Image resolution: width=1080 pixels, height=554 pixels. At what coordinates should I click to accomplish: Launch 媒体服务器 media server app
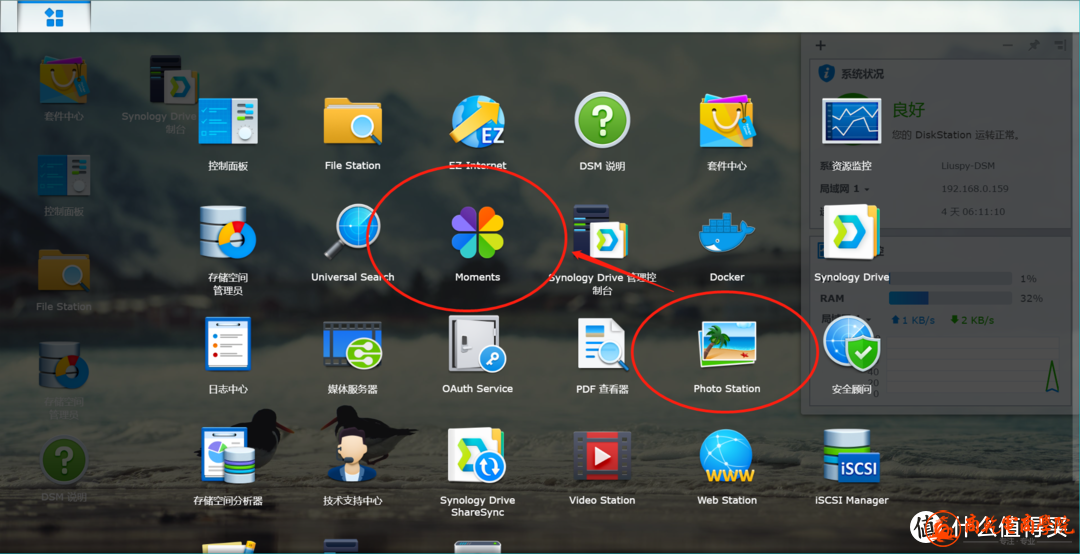pyautogui.click(x=353, y=344)
